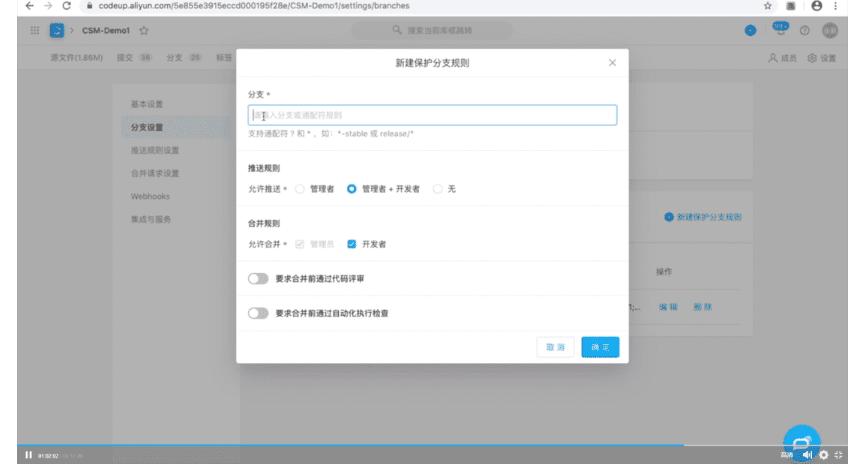Image resolution: width=854 pixels, height=465 pixels.
Task: Enable 要求合并前通过自动化执行检查 switch
Action: 258,313
